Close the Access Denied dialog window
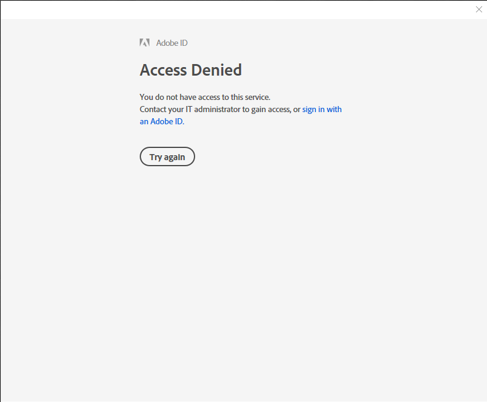487x402 pixels. [479, 9]
